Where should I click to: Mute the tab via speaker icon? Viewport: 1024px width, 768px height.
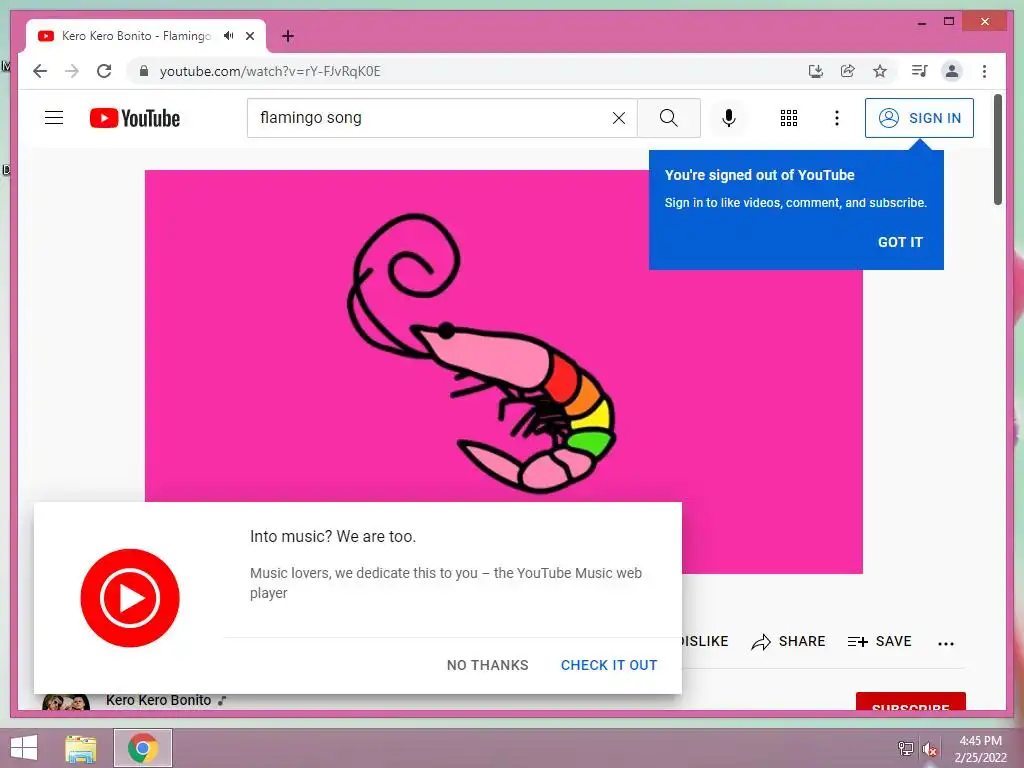[x=229, y=36]
